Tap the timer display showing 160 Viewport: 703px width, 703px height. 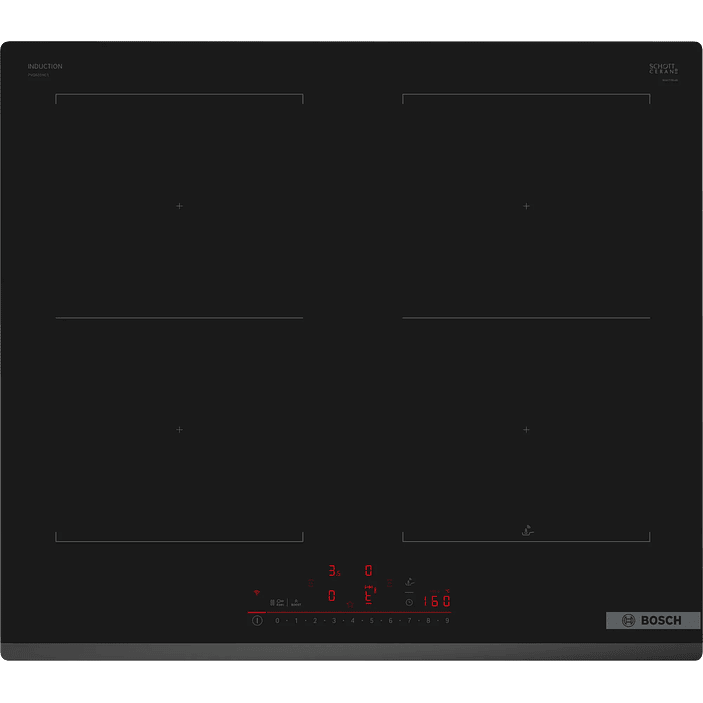[x=436, y=601]
